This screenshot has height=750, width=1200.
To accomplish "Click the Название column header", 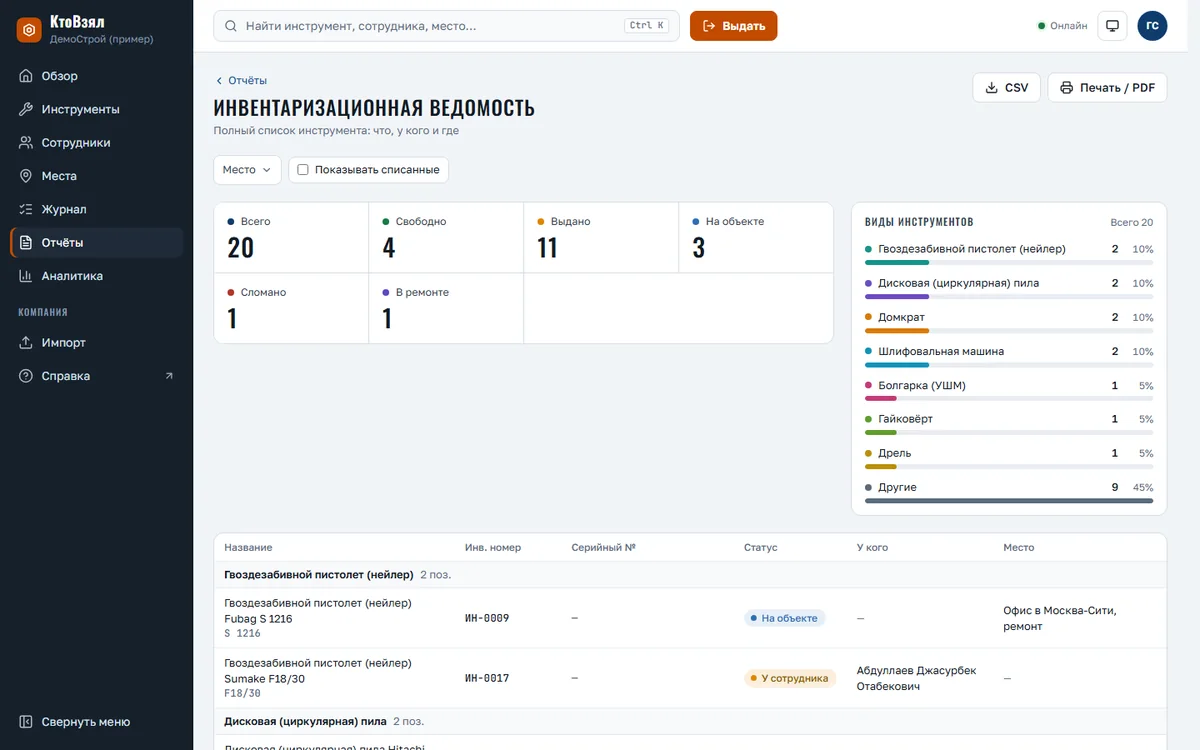I will [x=248, y=548].
